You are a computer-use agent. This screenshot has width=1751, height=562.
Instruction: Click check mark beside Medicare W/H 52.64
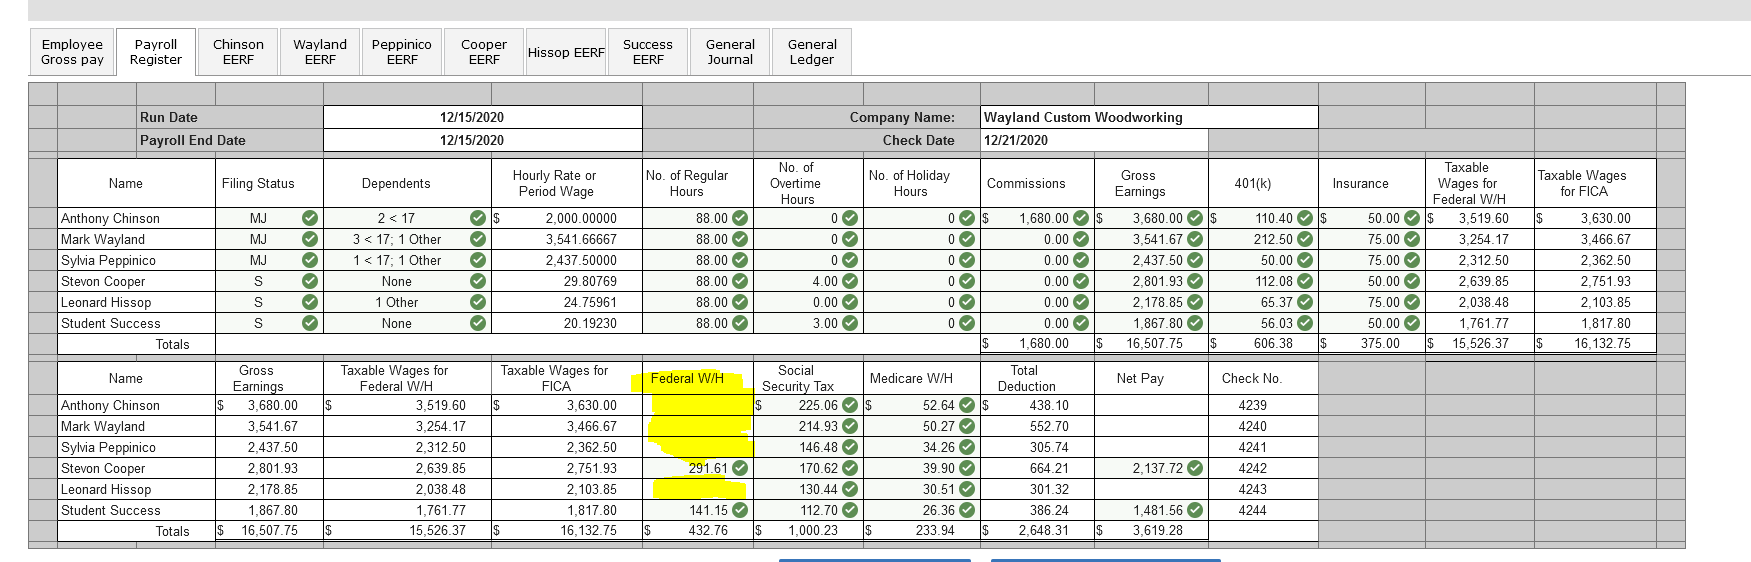(967, 405)
